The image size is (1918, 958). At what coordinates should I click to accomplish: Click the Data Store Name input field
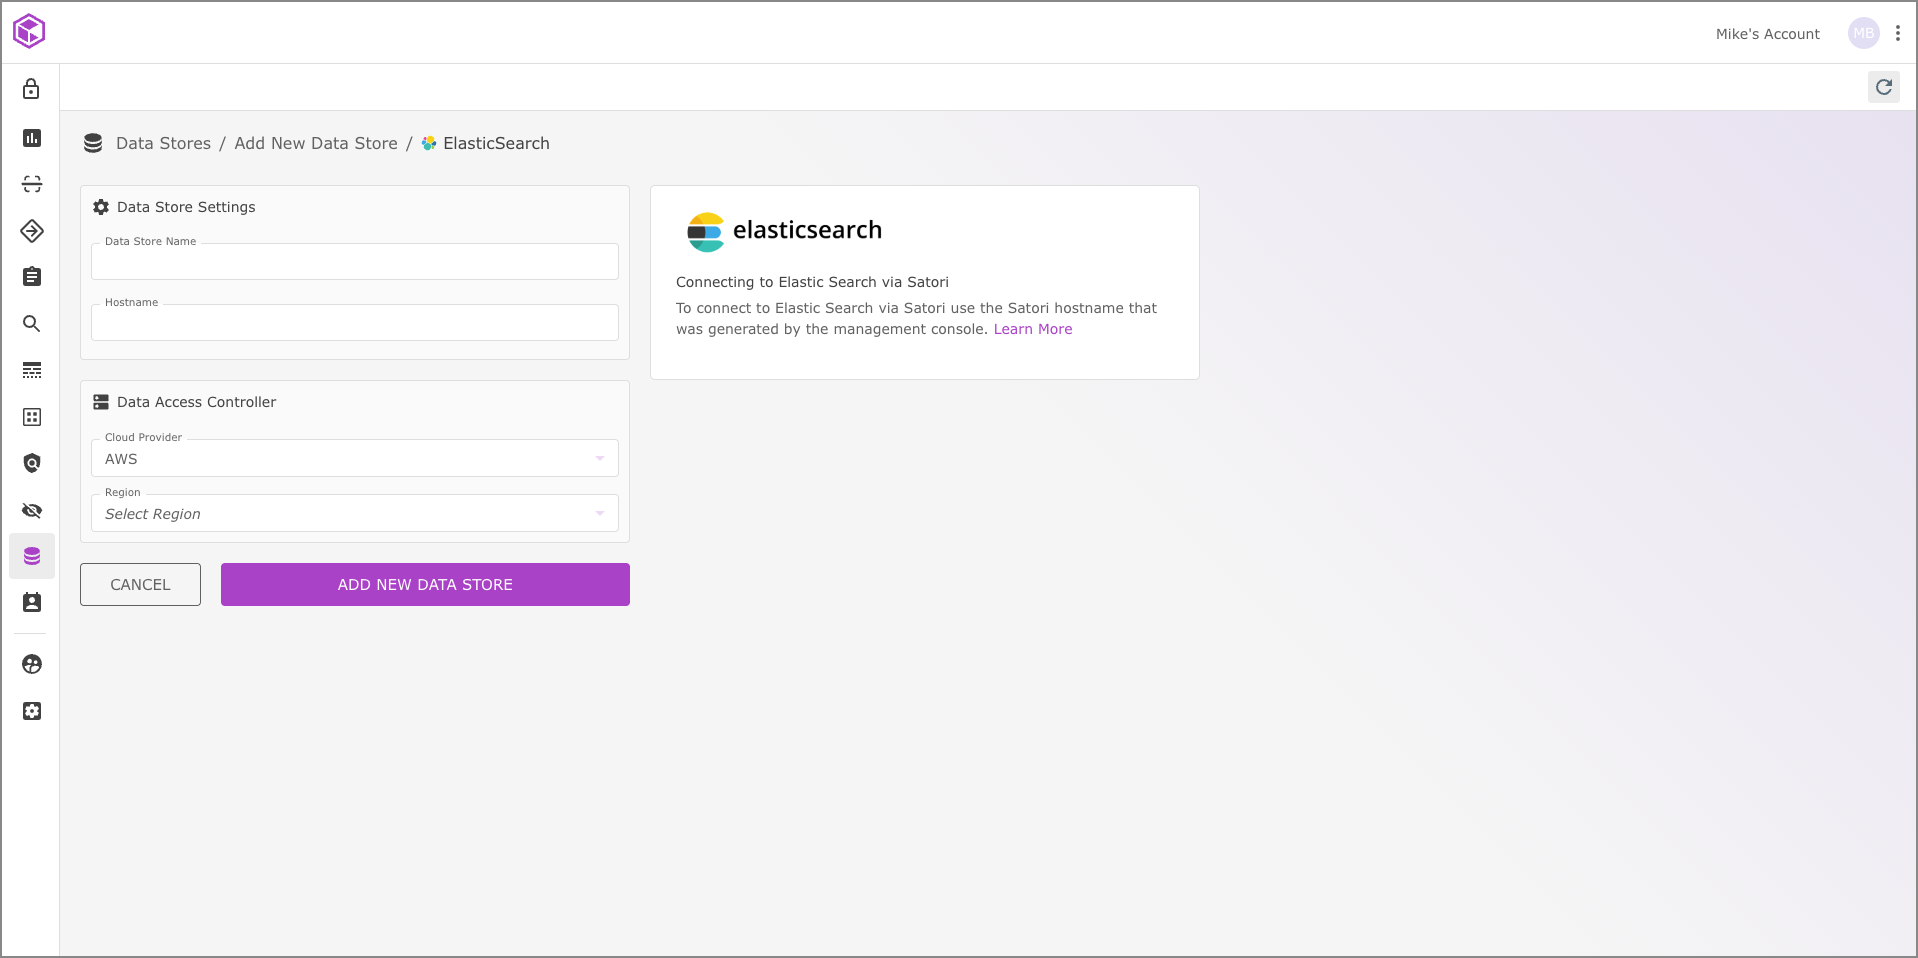pos(354,262)
